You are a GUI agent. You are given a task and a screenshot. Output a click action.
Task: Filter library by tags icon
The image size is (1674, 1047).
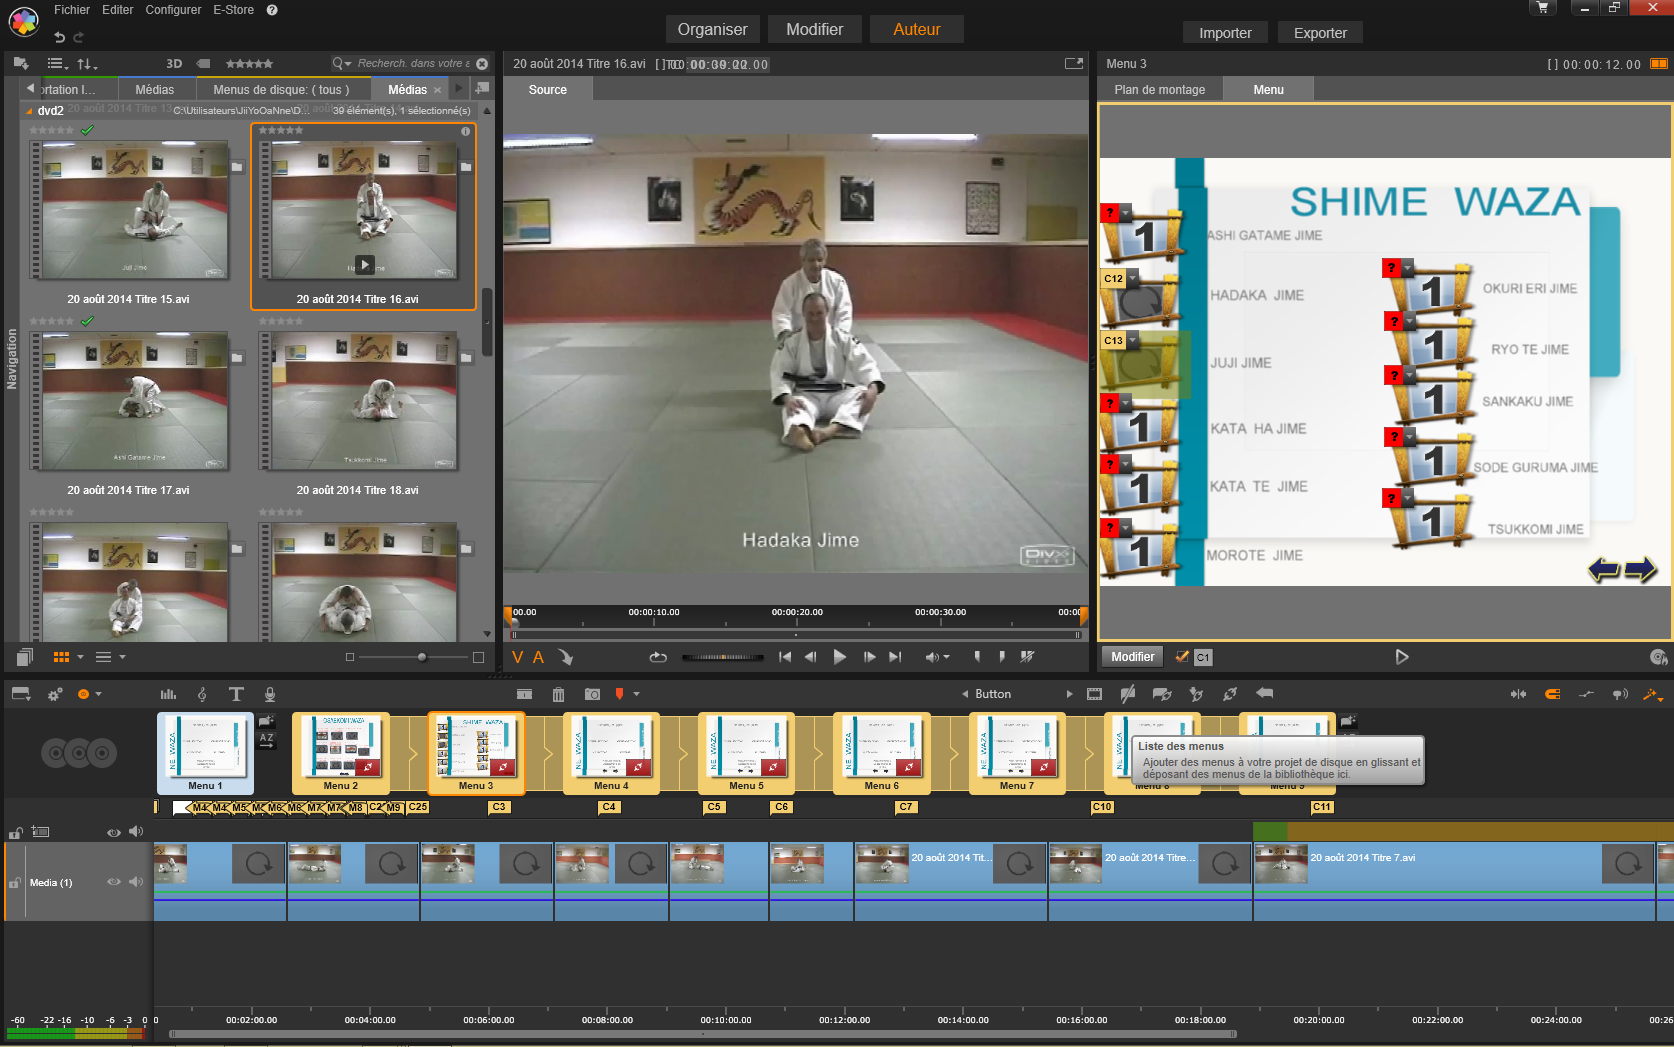pyautogui.click(x=203, y=63)
